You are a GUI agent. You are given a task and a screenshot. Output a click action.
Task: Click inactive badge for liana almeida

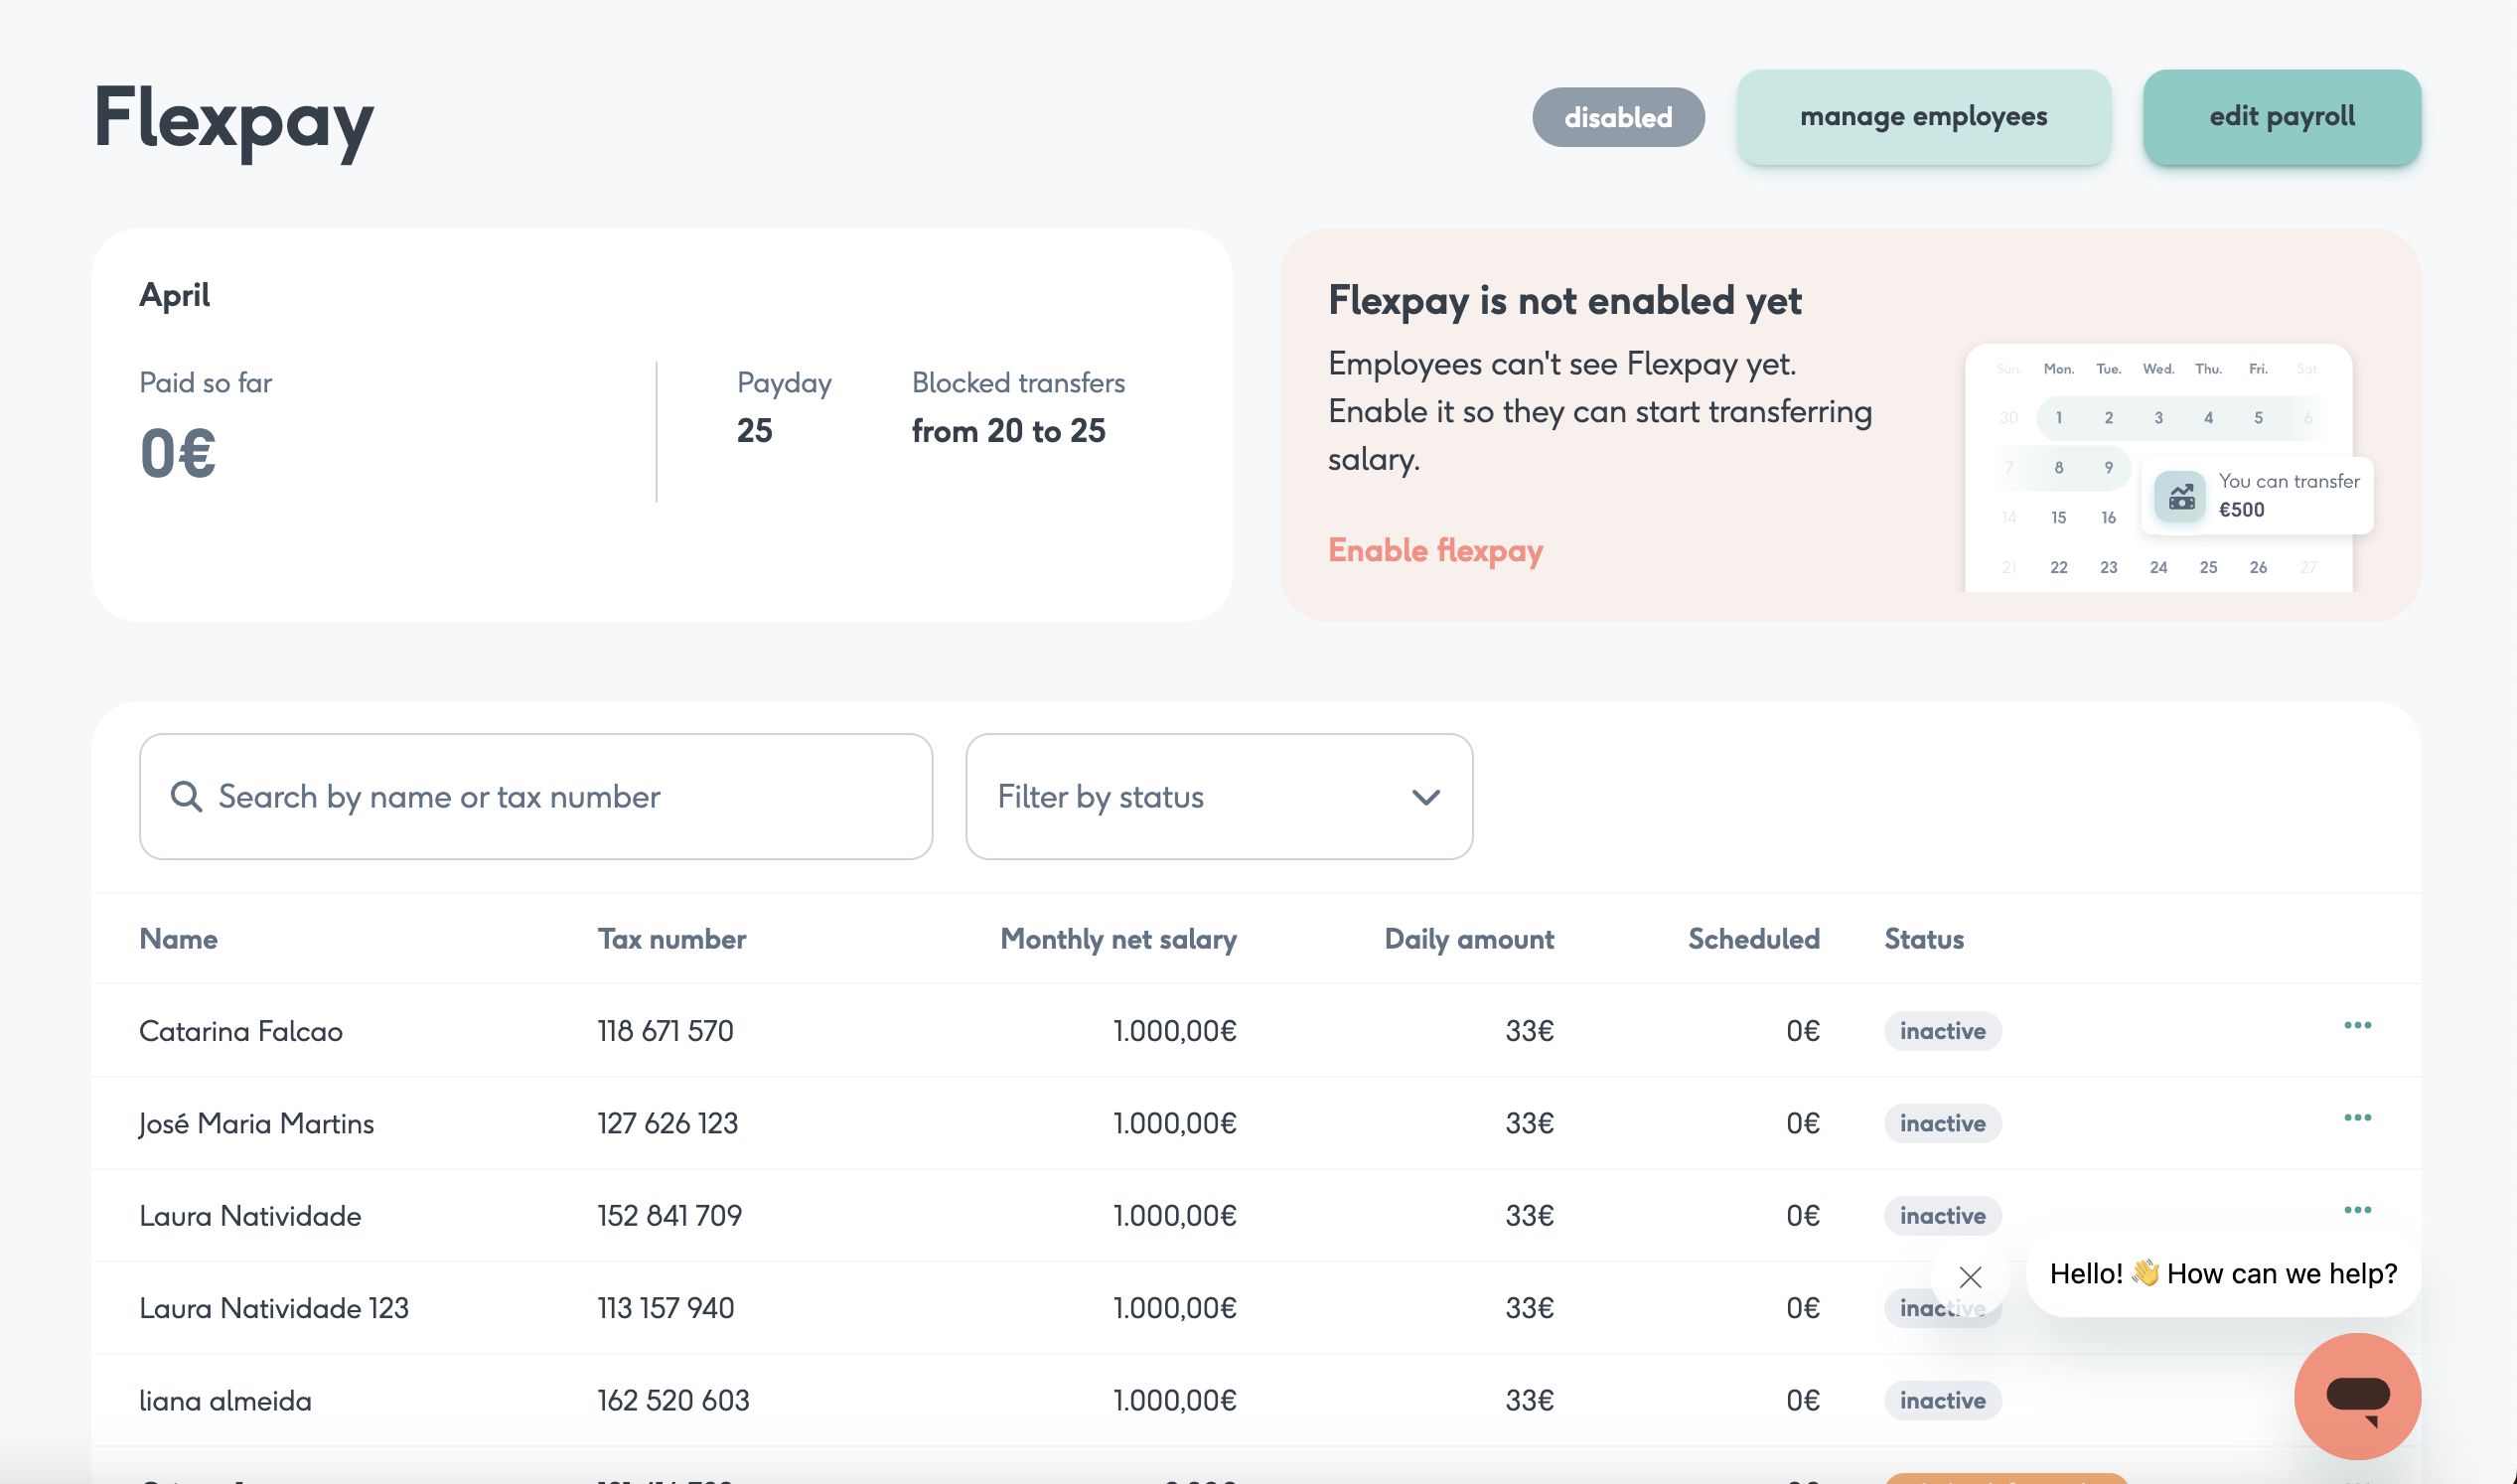[x=1942, y=1400]
